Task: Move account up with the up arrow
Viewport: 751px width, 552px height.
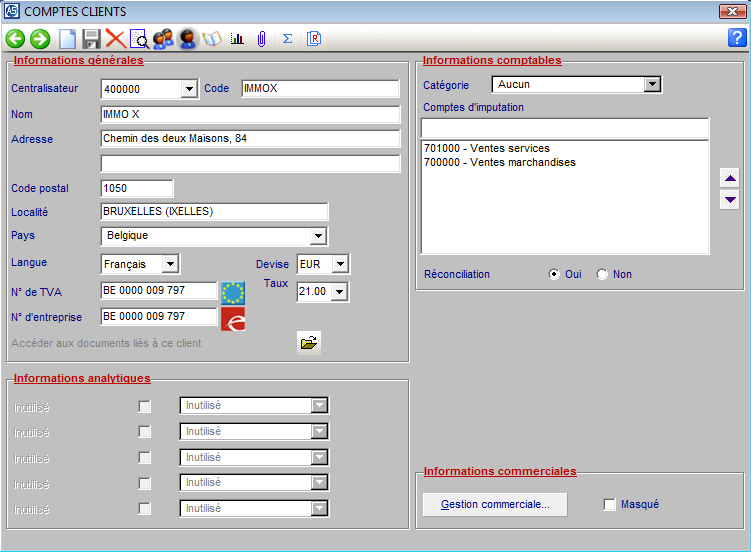Action: pyautogui.click(x=730, y=178)
